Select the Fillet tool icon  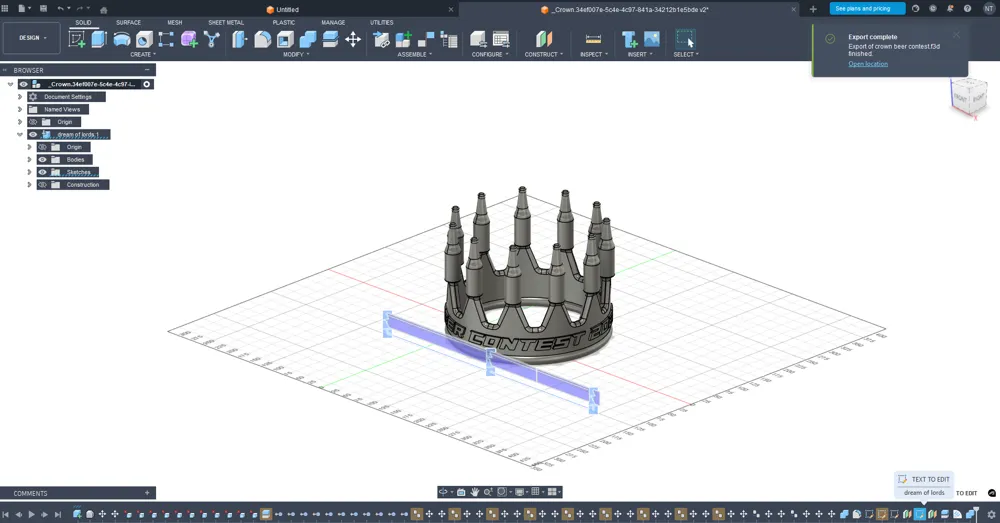(x=262, y=40)
